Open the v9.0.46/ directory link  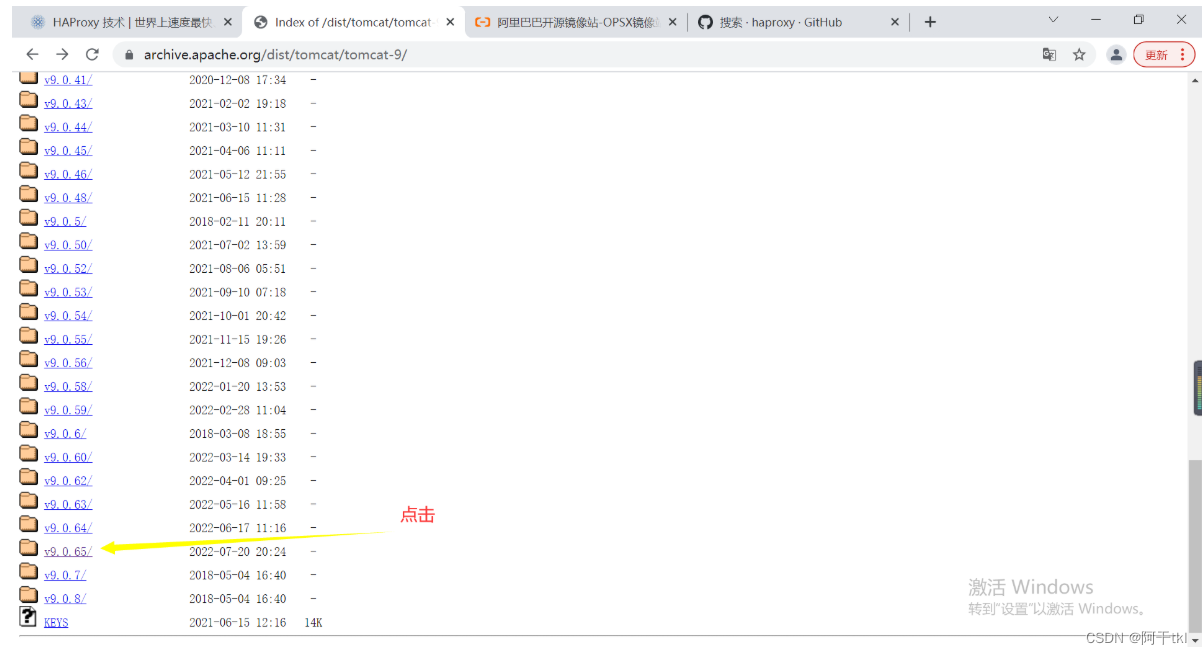pos(68,174)
